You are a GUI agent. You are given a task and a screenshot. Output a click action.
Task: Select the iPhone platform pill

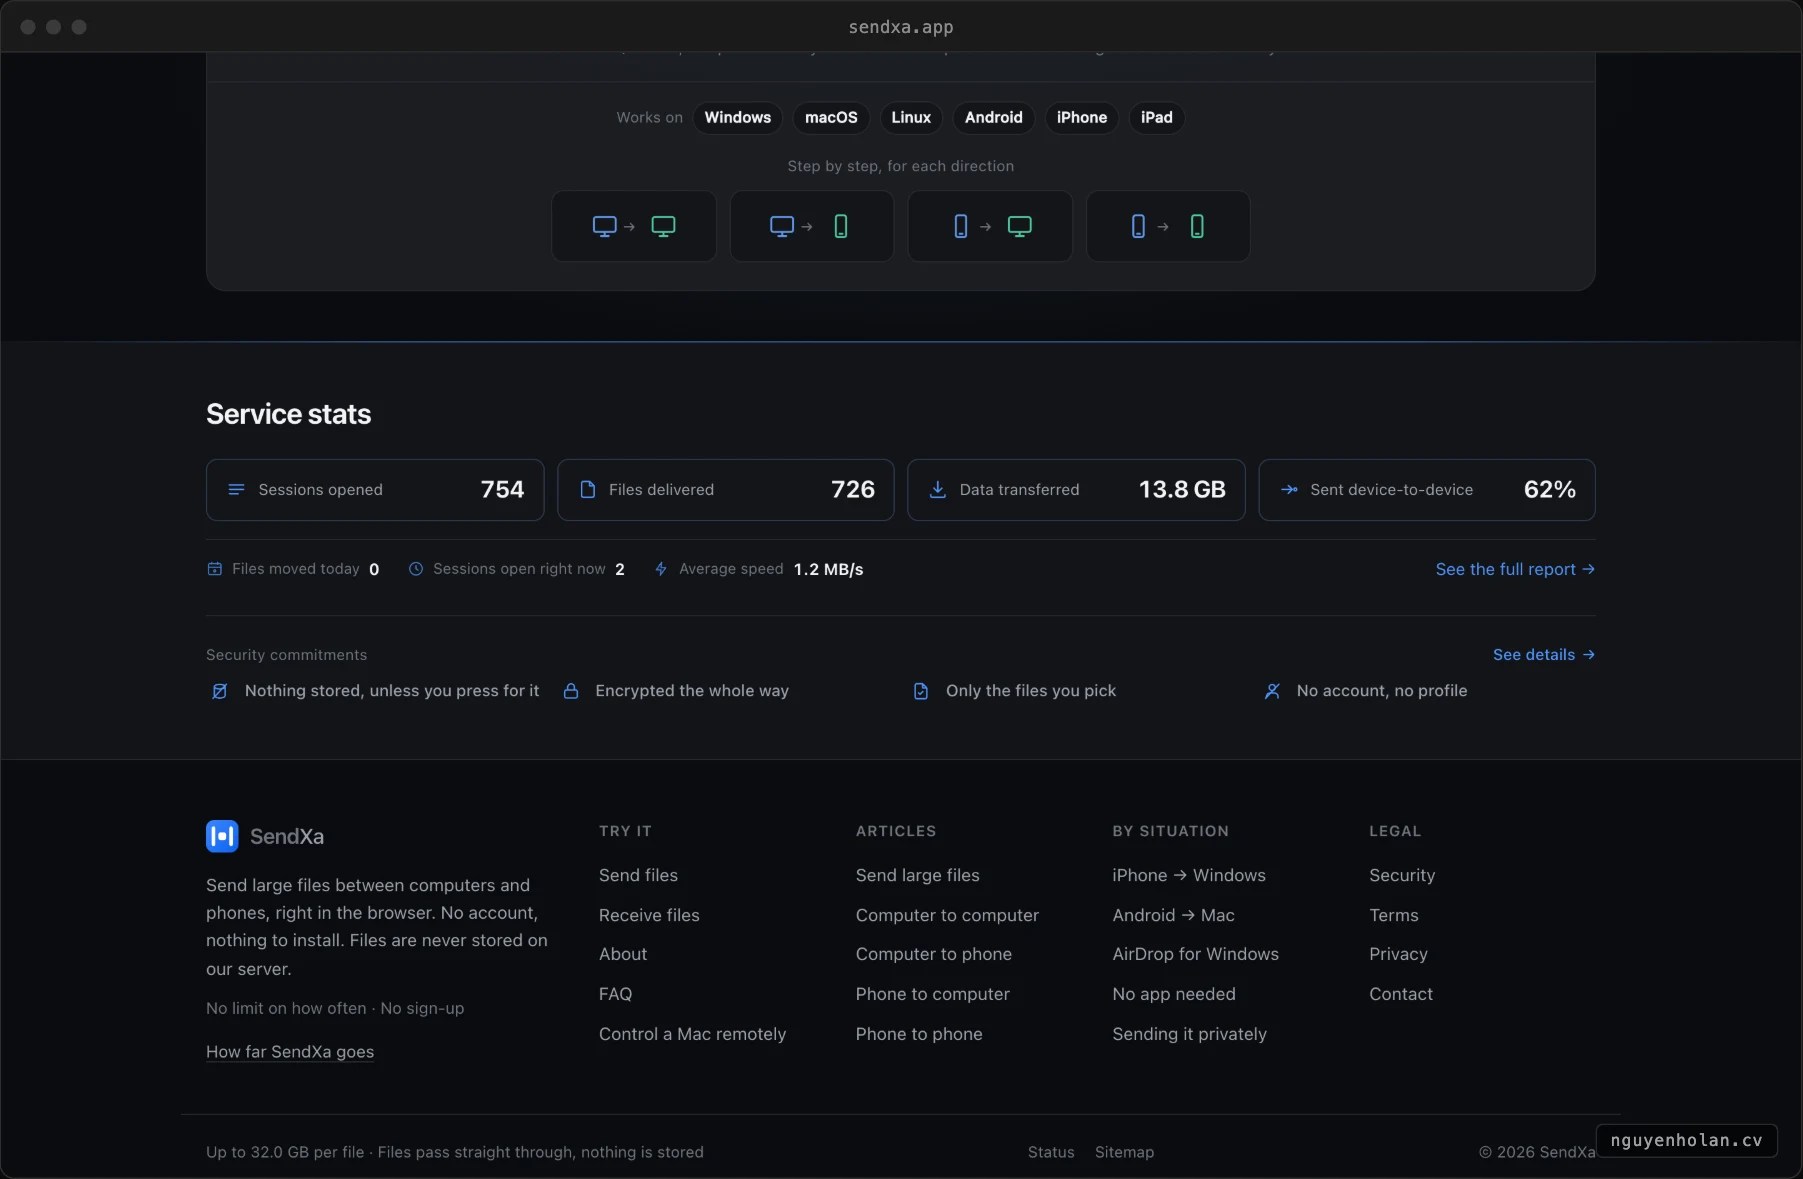[x=1082, y=117]
